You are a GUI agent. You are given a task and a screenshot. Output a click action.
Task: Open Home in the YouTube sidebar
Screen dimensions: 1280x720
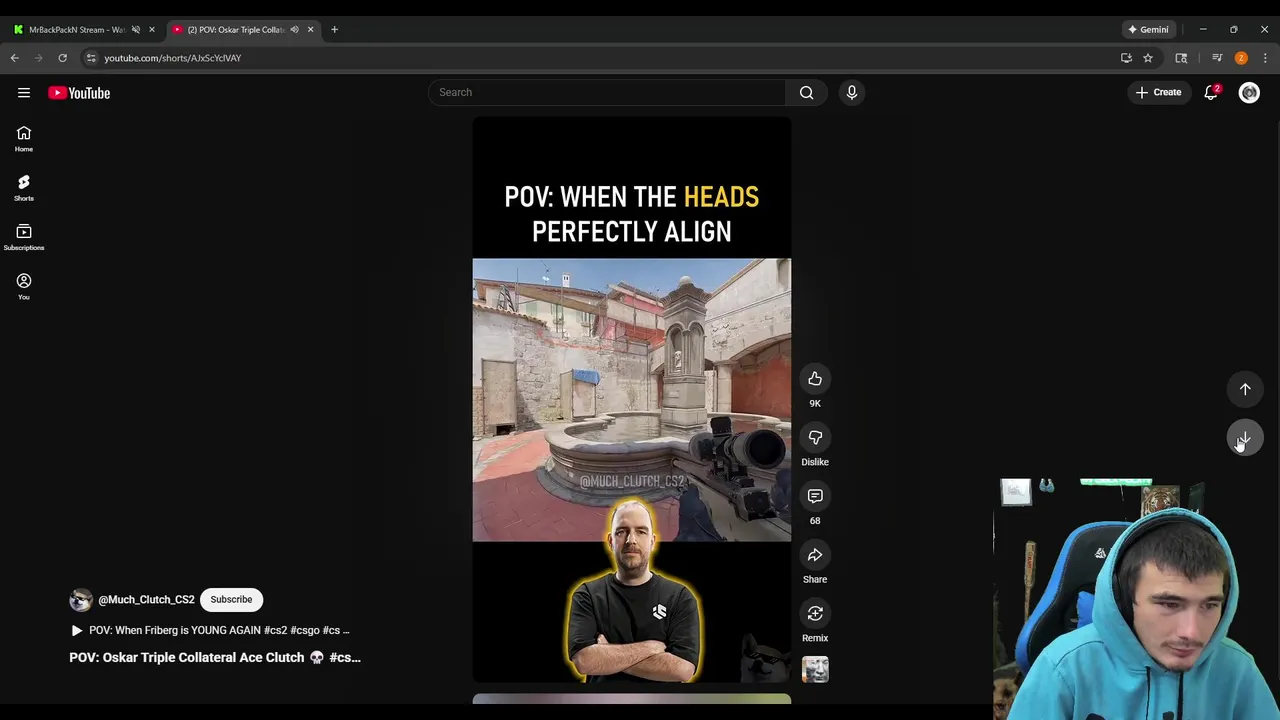pos(24,139)
